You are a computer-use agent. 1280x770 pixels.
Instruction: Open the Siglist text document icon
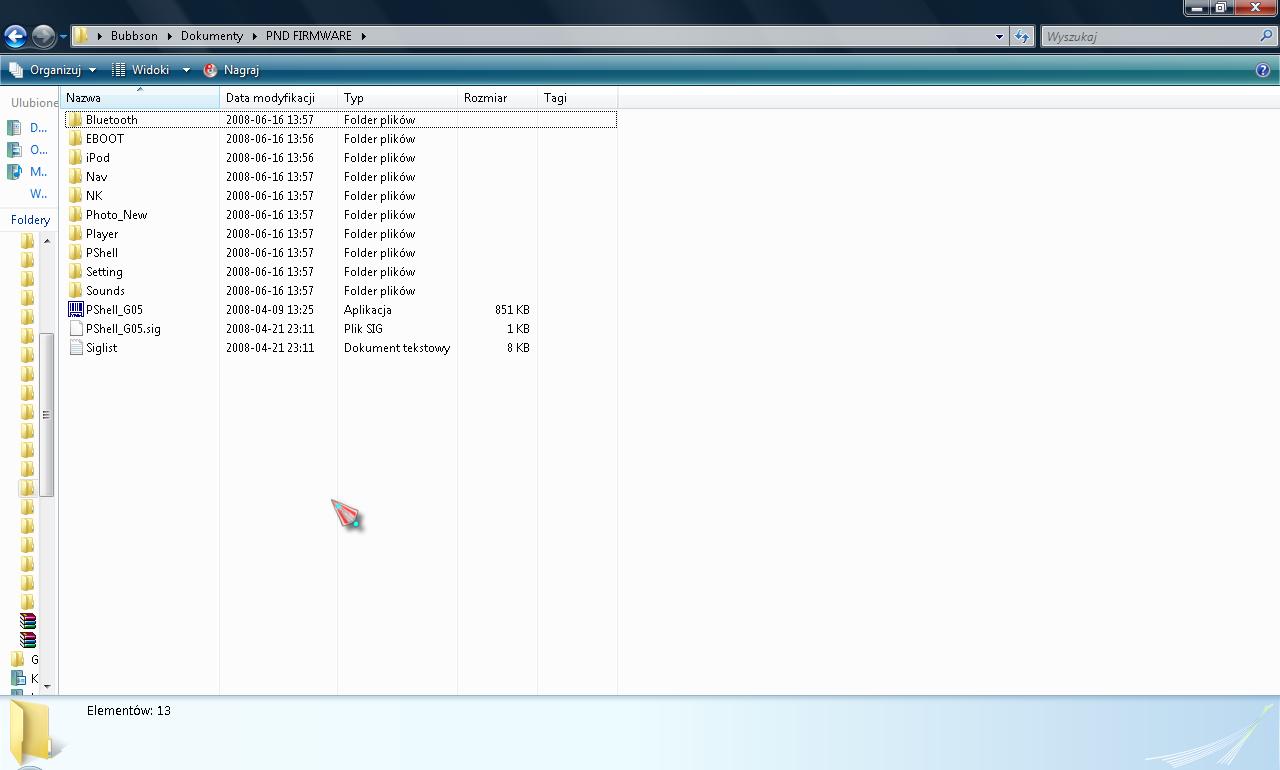coord(76,347)
